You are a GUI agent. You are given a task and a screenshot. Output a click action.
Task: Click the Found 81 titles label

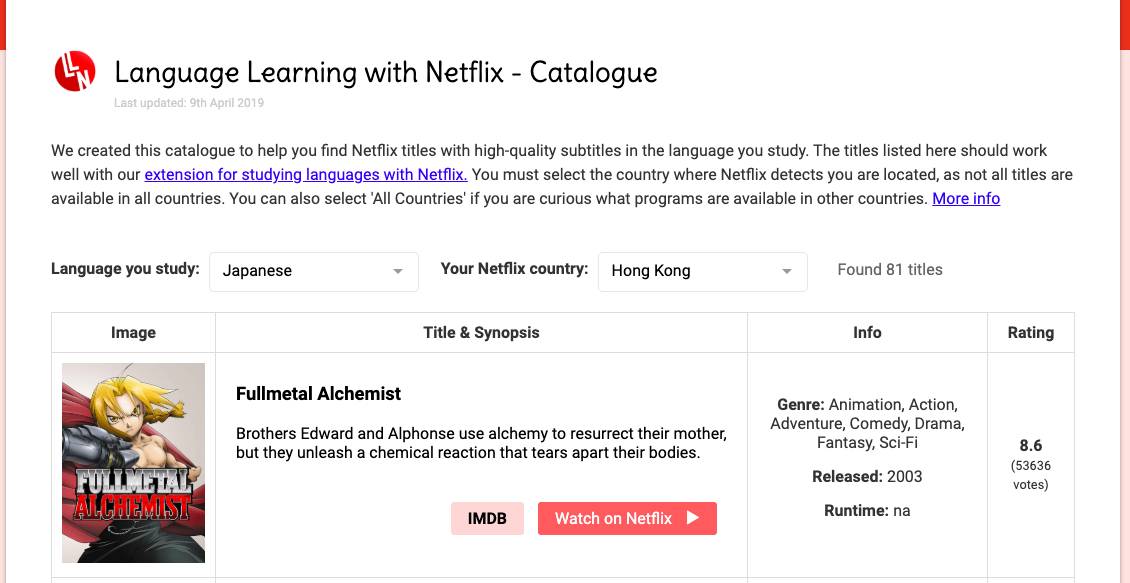point(889,269)
